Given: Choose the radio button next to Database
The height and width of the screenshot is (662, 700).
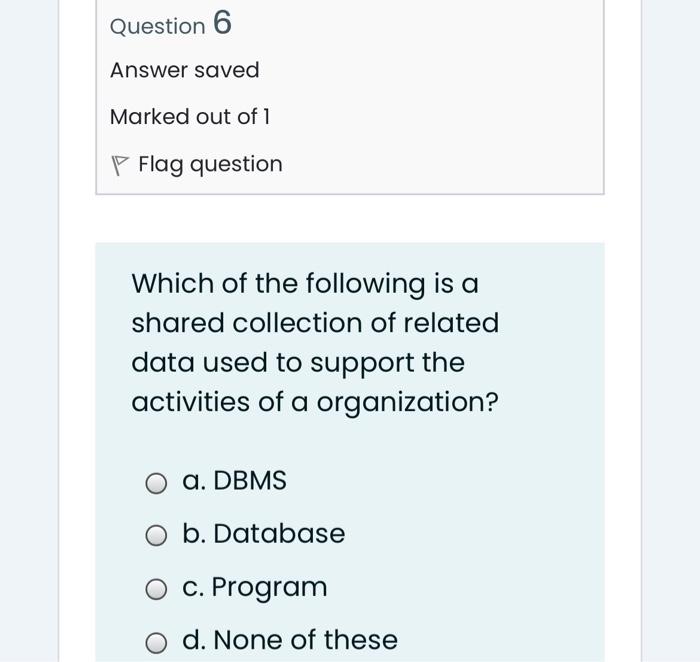Looking at the screenshot, I should (156, 537).
